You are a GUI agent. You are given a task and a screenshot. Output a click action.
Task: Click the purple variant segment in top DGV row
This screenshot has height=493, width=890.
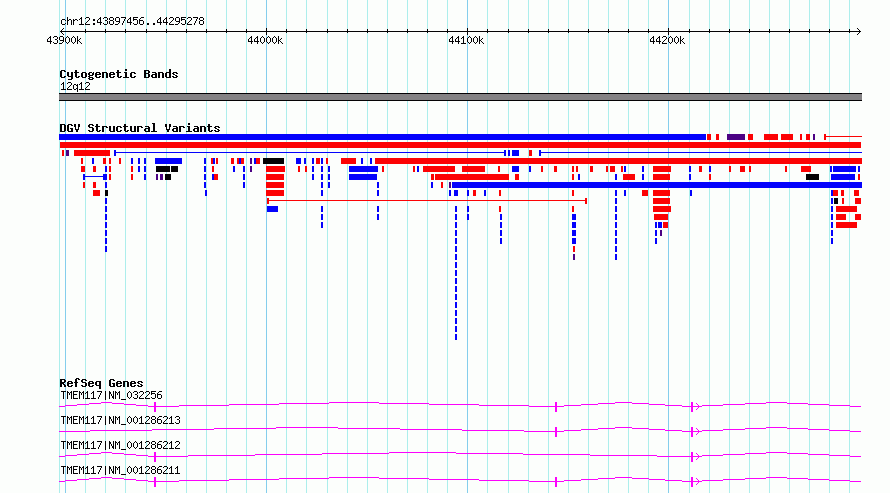(736, 137)
